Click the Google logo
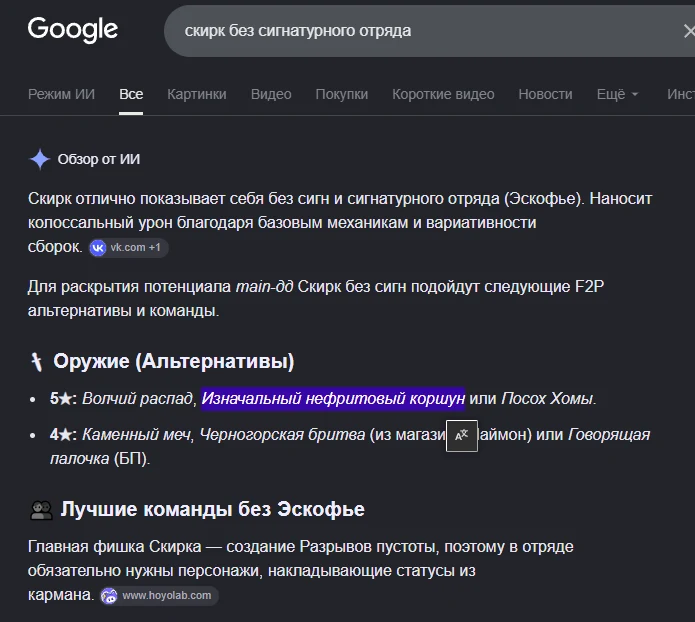 [x=73, y=30]
